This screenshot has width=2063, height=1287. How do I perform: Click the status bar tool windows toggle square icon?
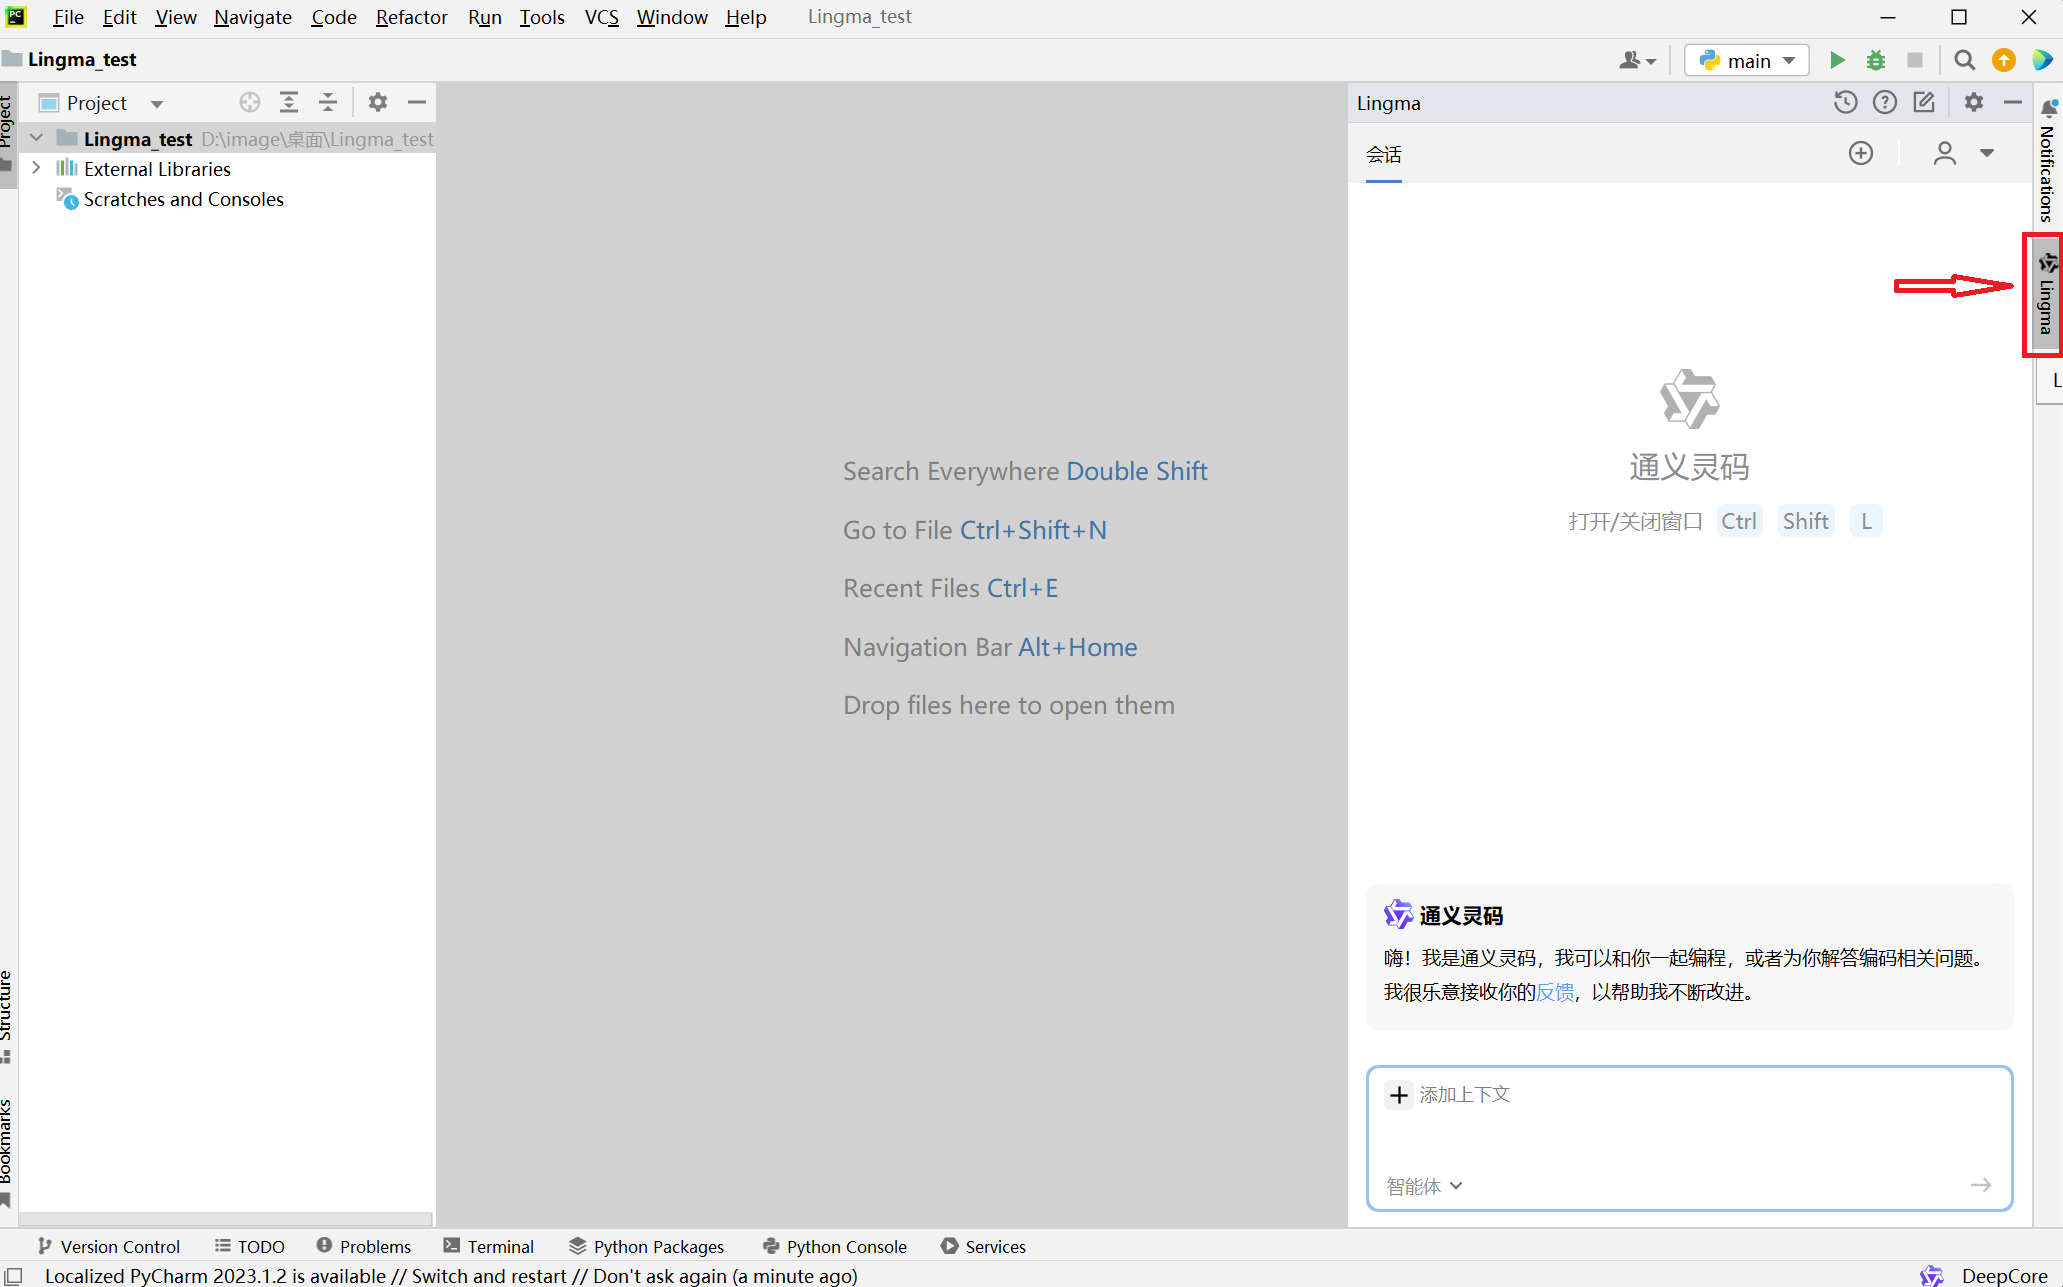point(13,1276)
